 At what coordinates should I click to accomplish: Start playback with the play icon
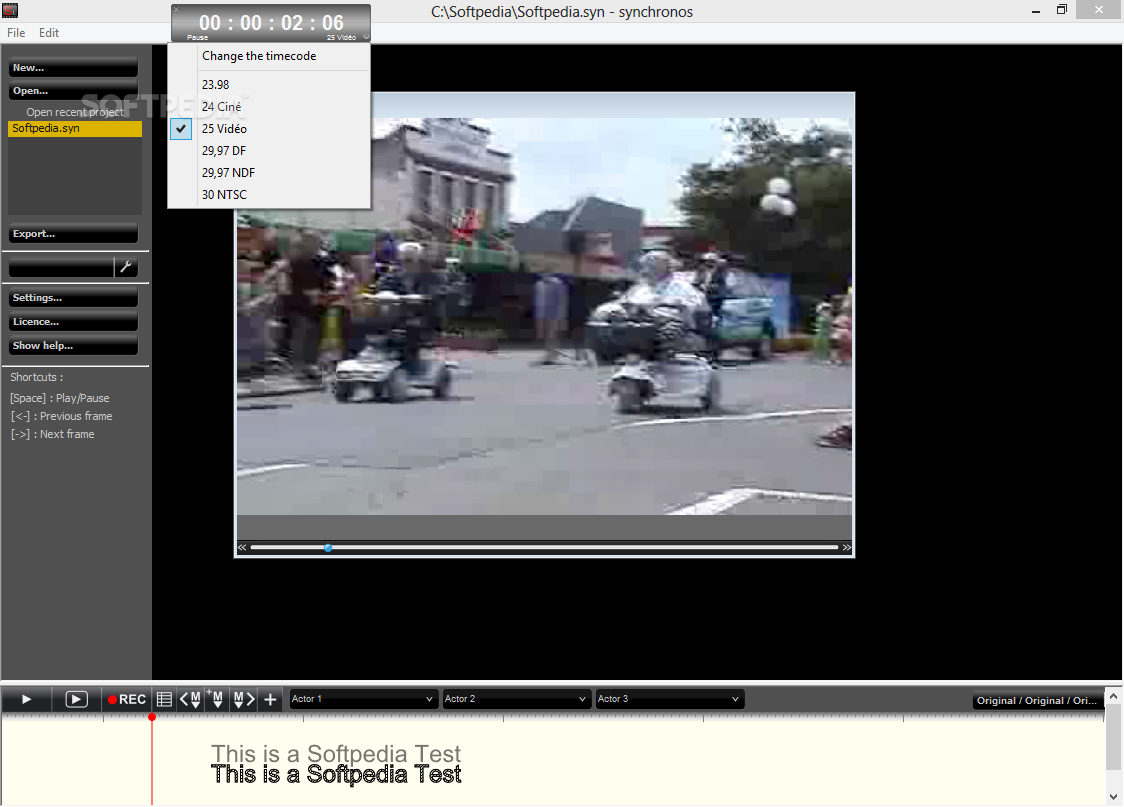click(x=27, y=699)
